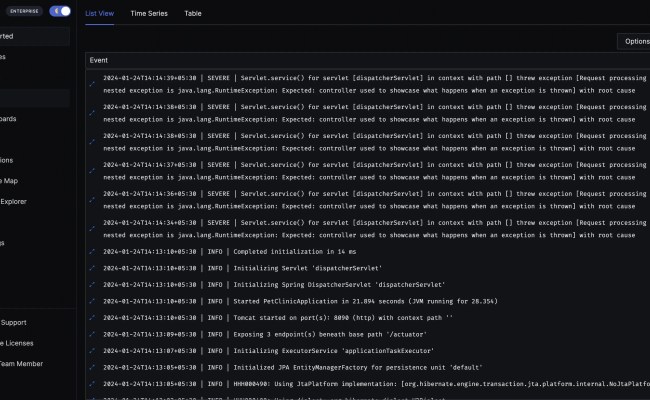Expand the 14:14:37 SEVERE log entry icon

coord(92,171)
